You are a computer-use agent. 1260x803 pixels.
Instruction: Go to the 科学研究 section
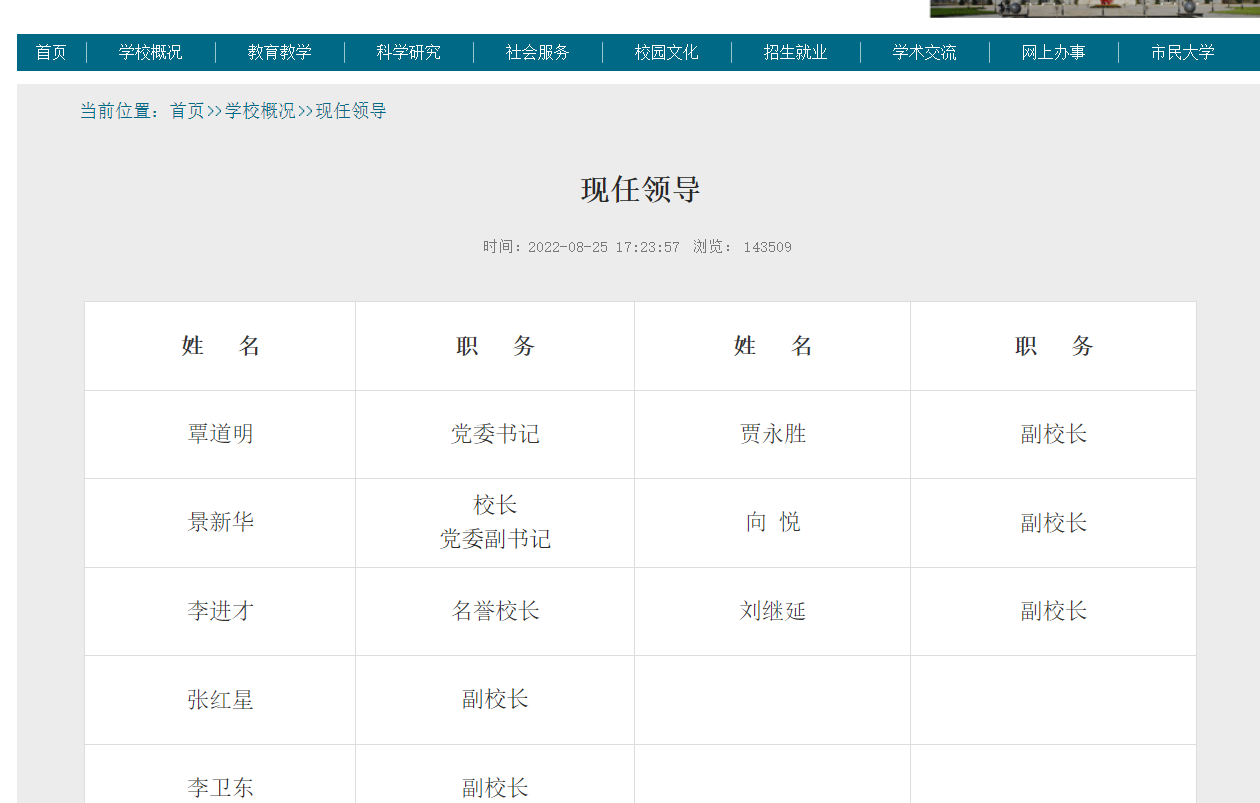click(x=409, y=53)
